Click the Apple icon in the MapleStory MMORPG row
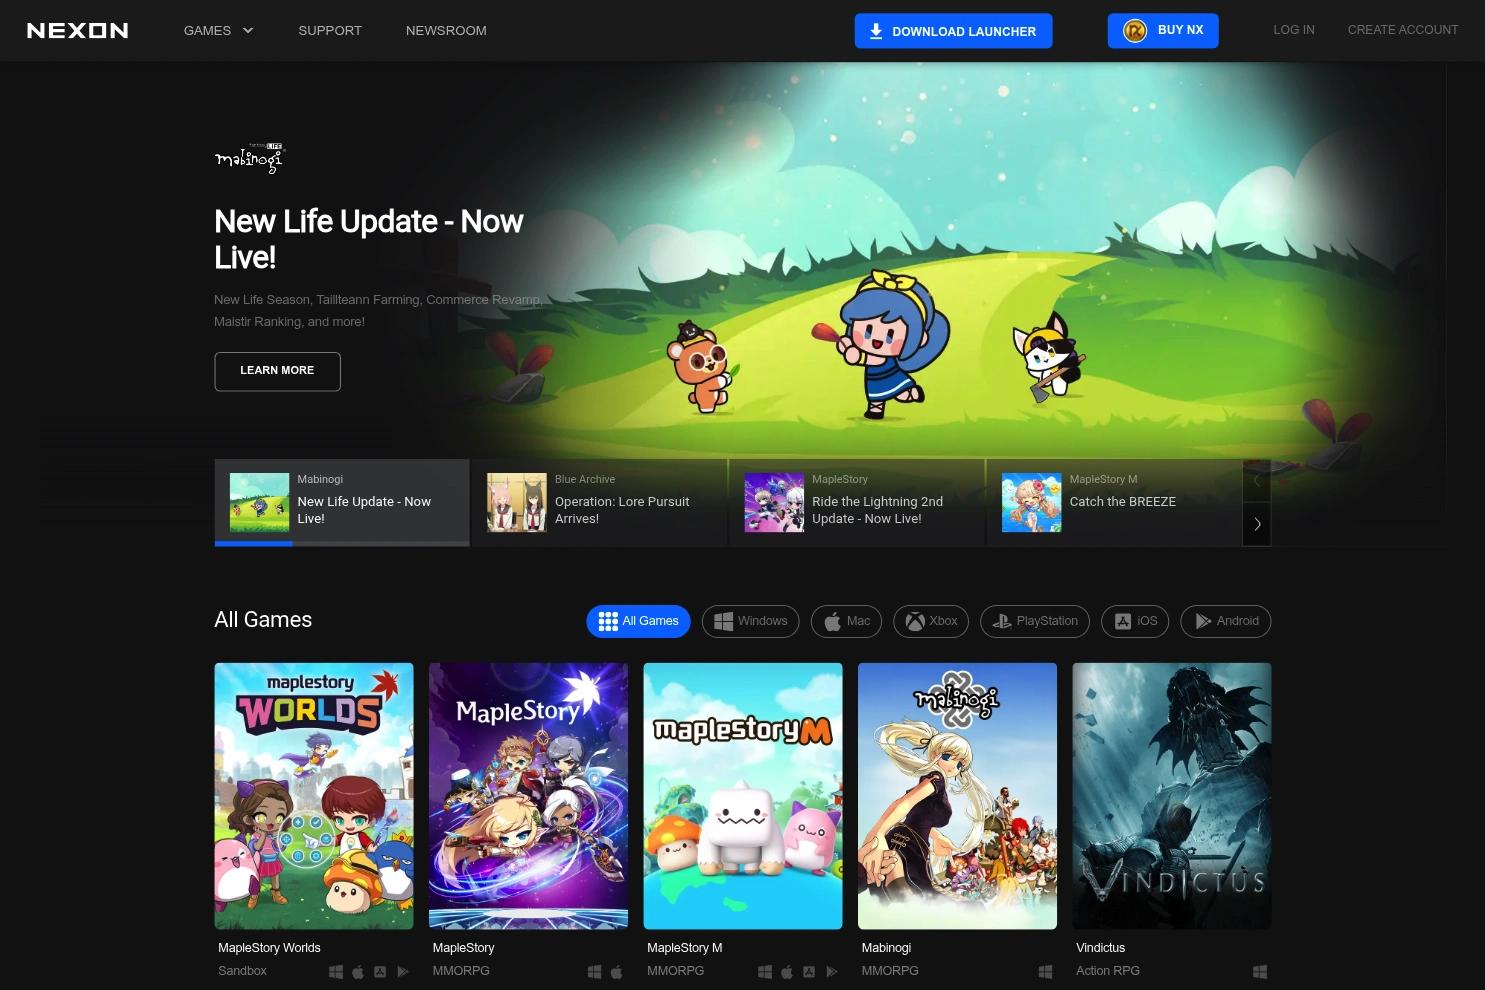 [617, 972]
